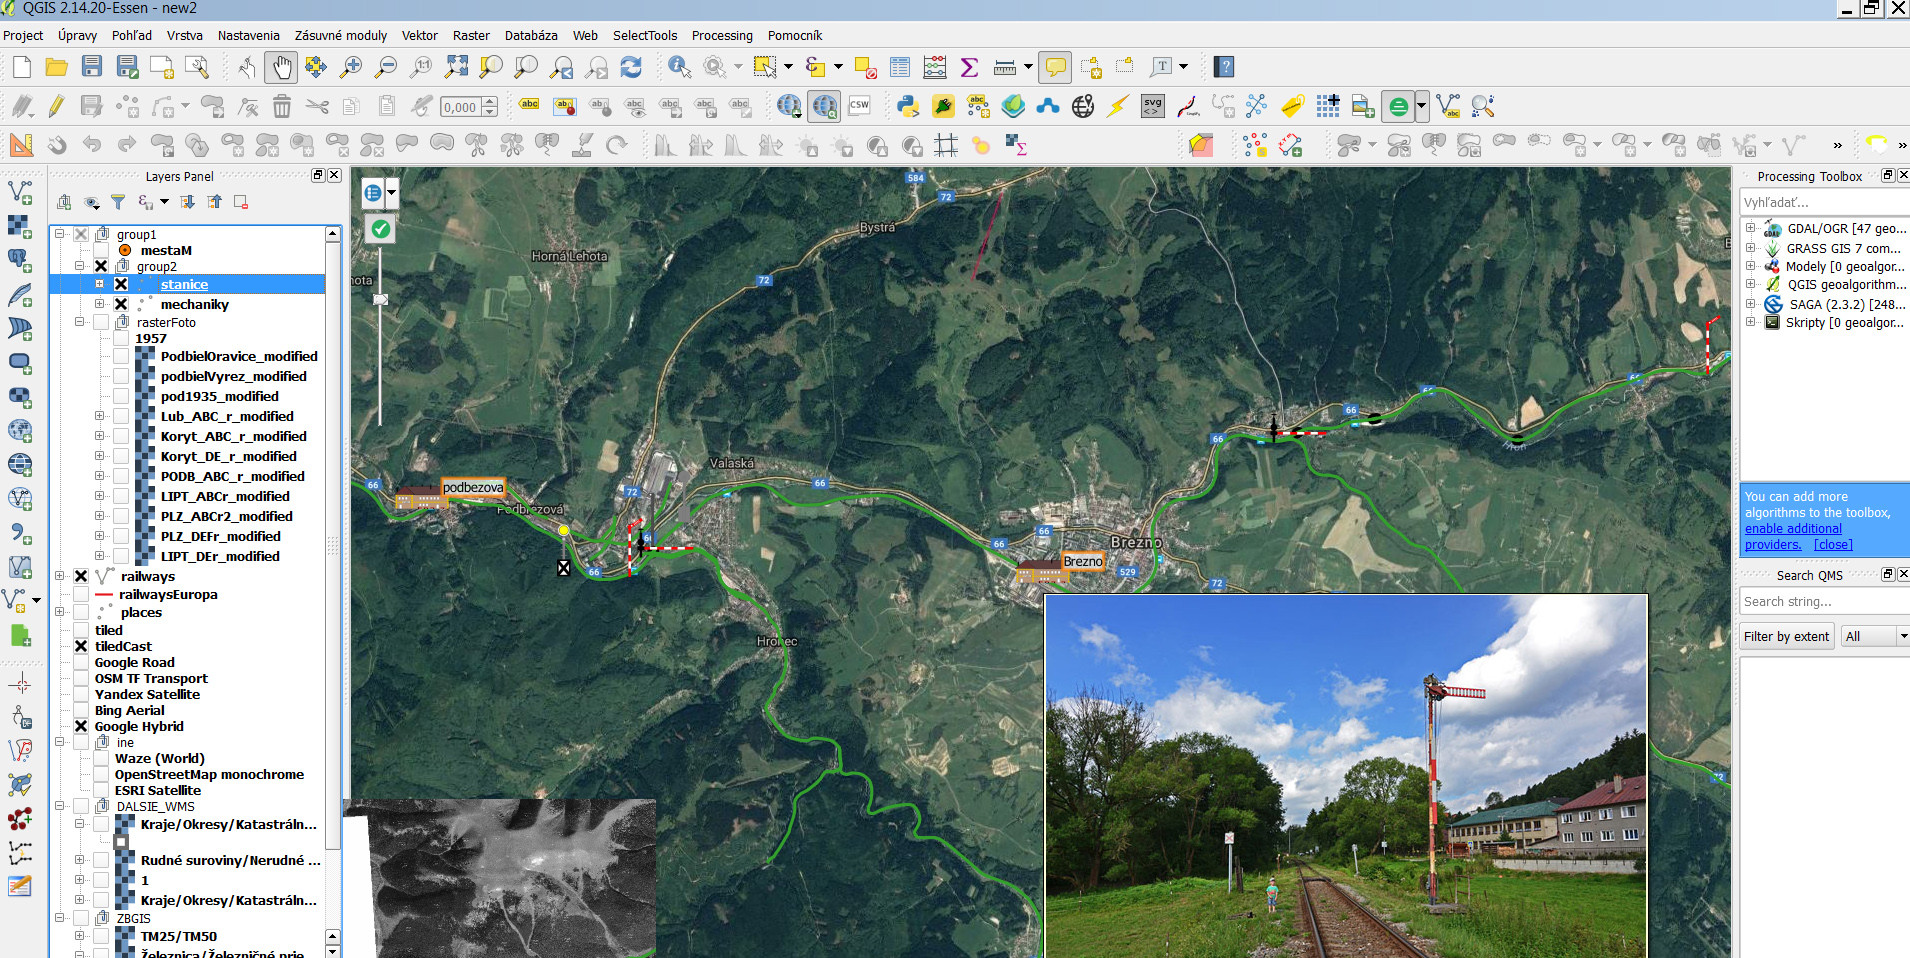1910x958 pixels.
Task: Click the Rotate Feature circular arrow icon
Action: click(x=617, y=145)
